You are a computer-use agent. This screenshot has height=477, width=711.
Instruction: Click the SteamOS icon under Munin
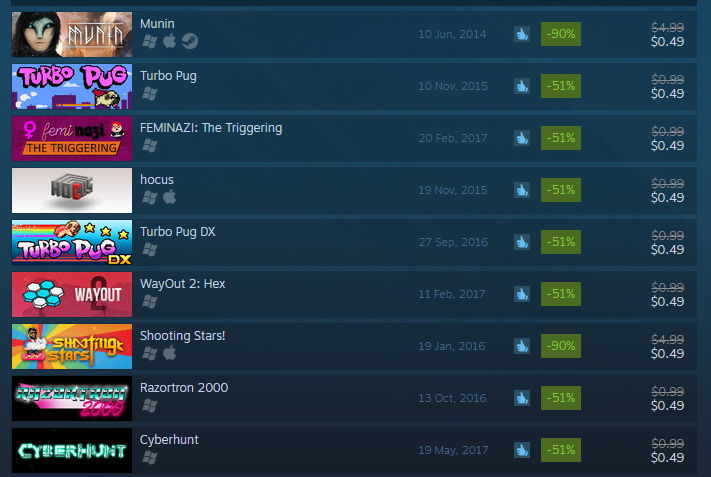[x=190, y=41]
